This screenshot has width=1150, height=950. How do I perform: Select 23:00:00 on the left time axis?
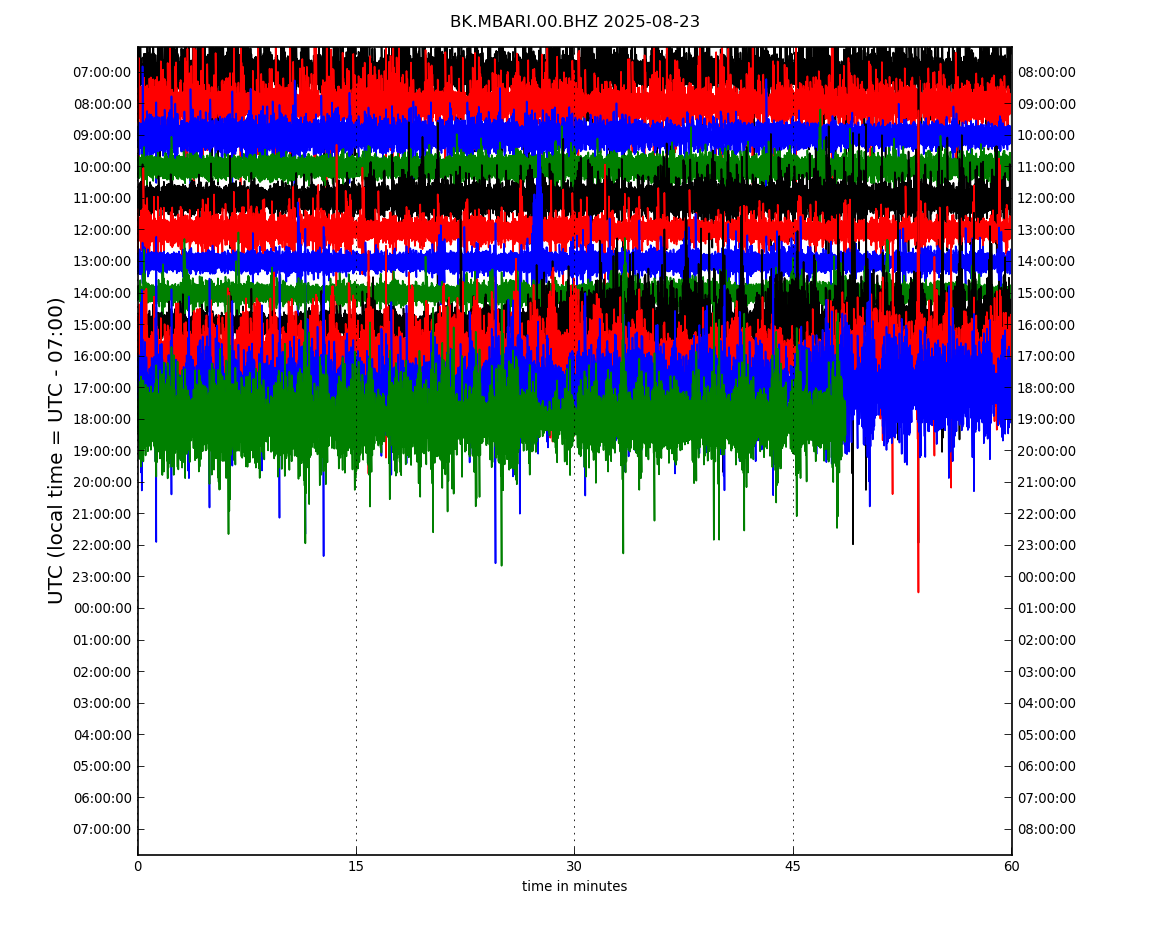(103, 577)
